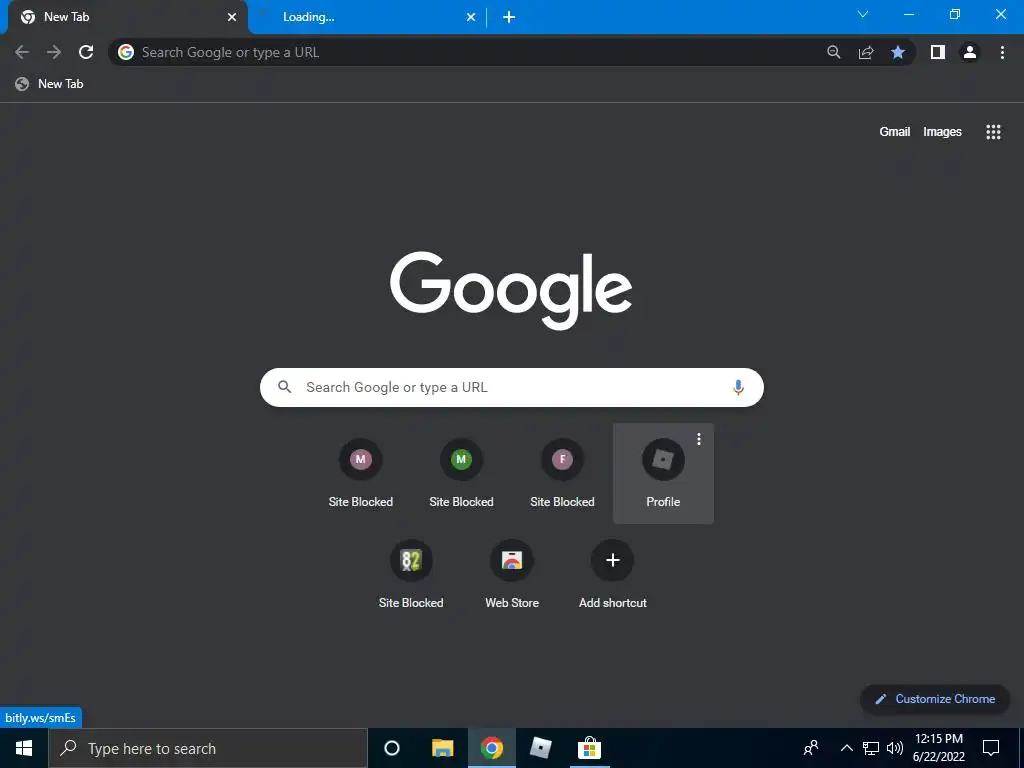
Task: Click the Google search box on the page
Action: (x=511, y=387)
